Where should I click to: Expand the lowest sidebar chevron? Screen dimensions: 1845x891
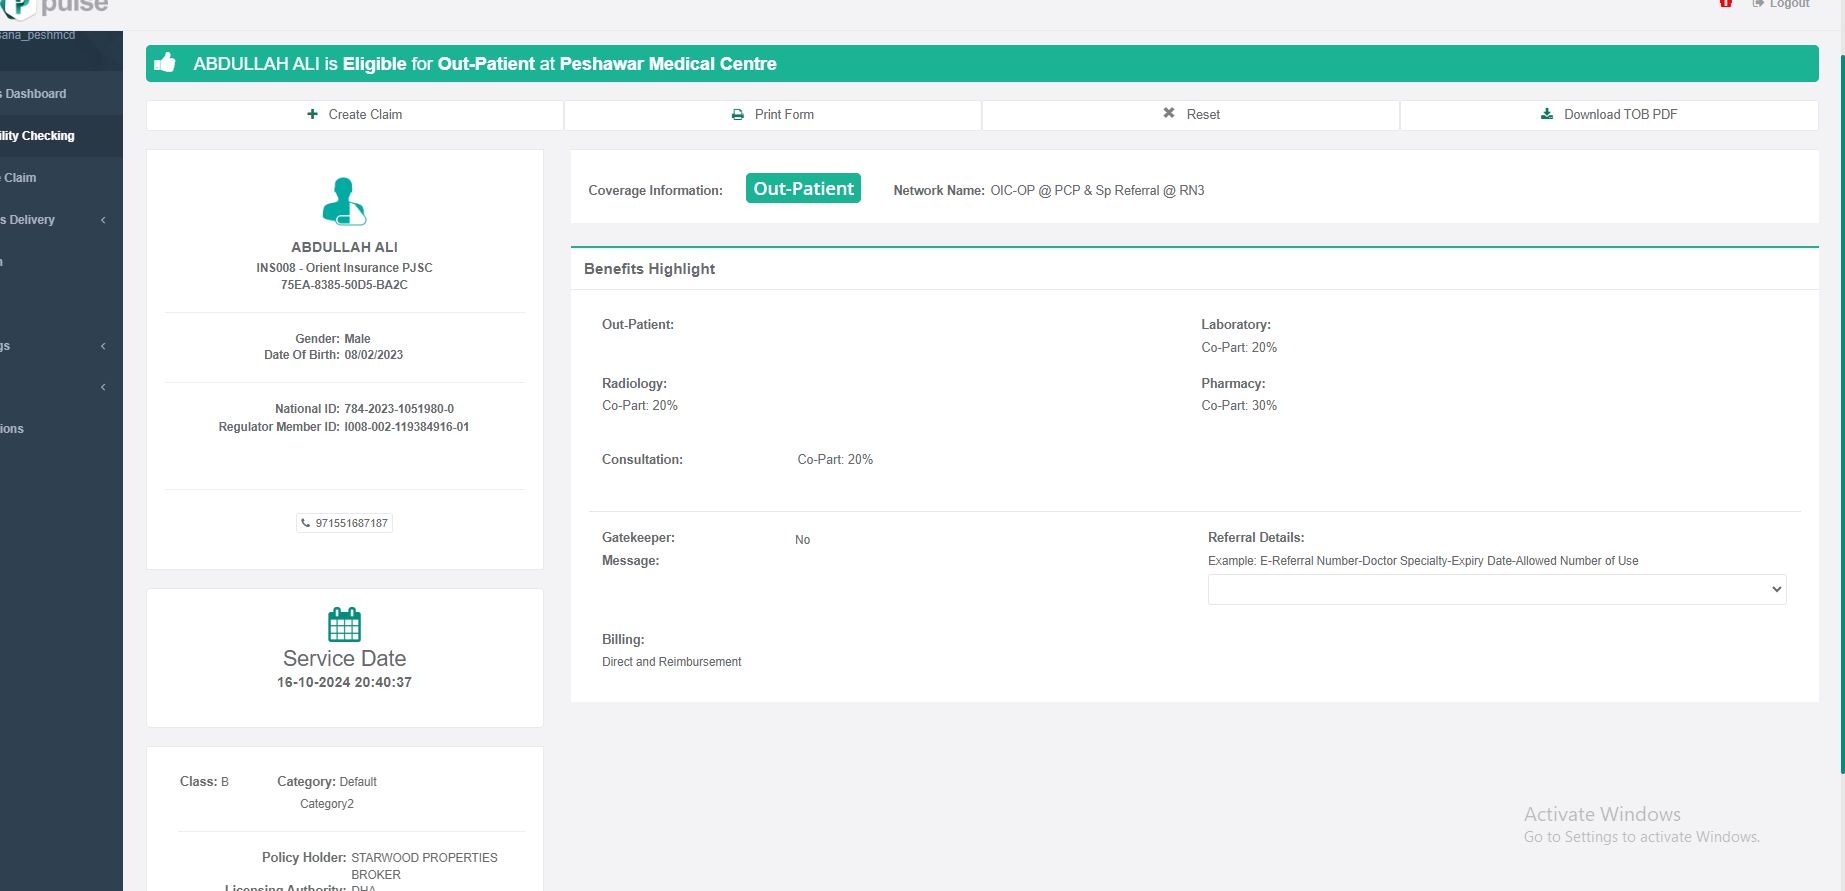click(x=103, y=387)
